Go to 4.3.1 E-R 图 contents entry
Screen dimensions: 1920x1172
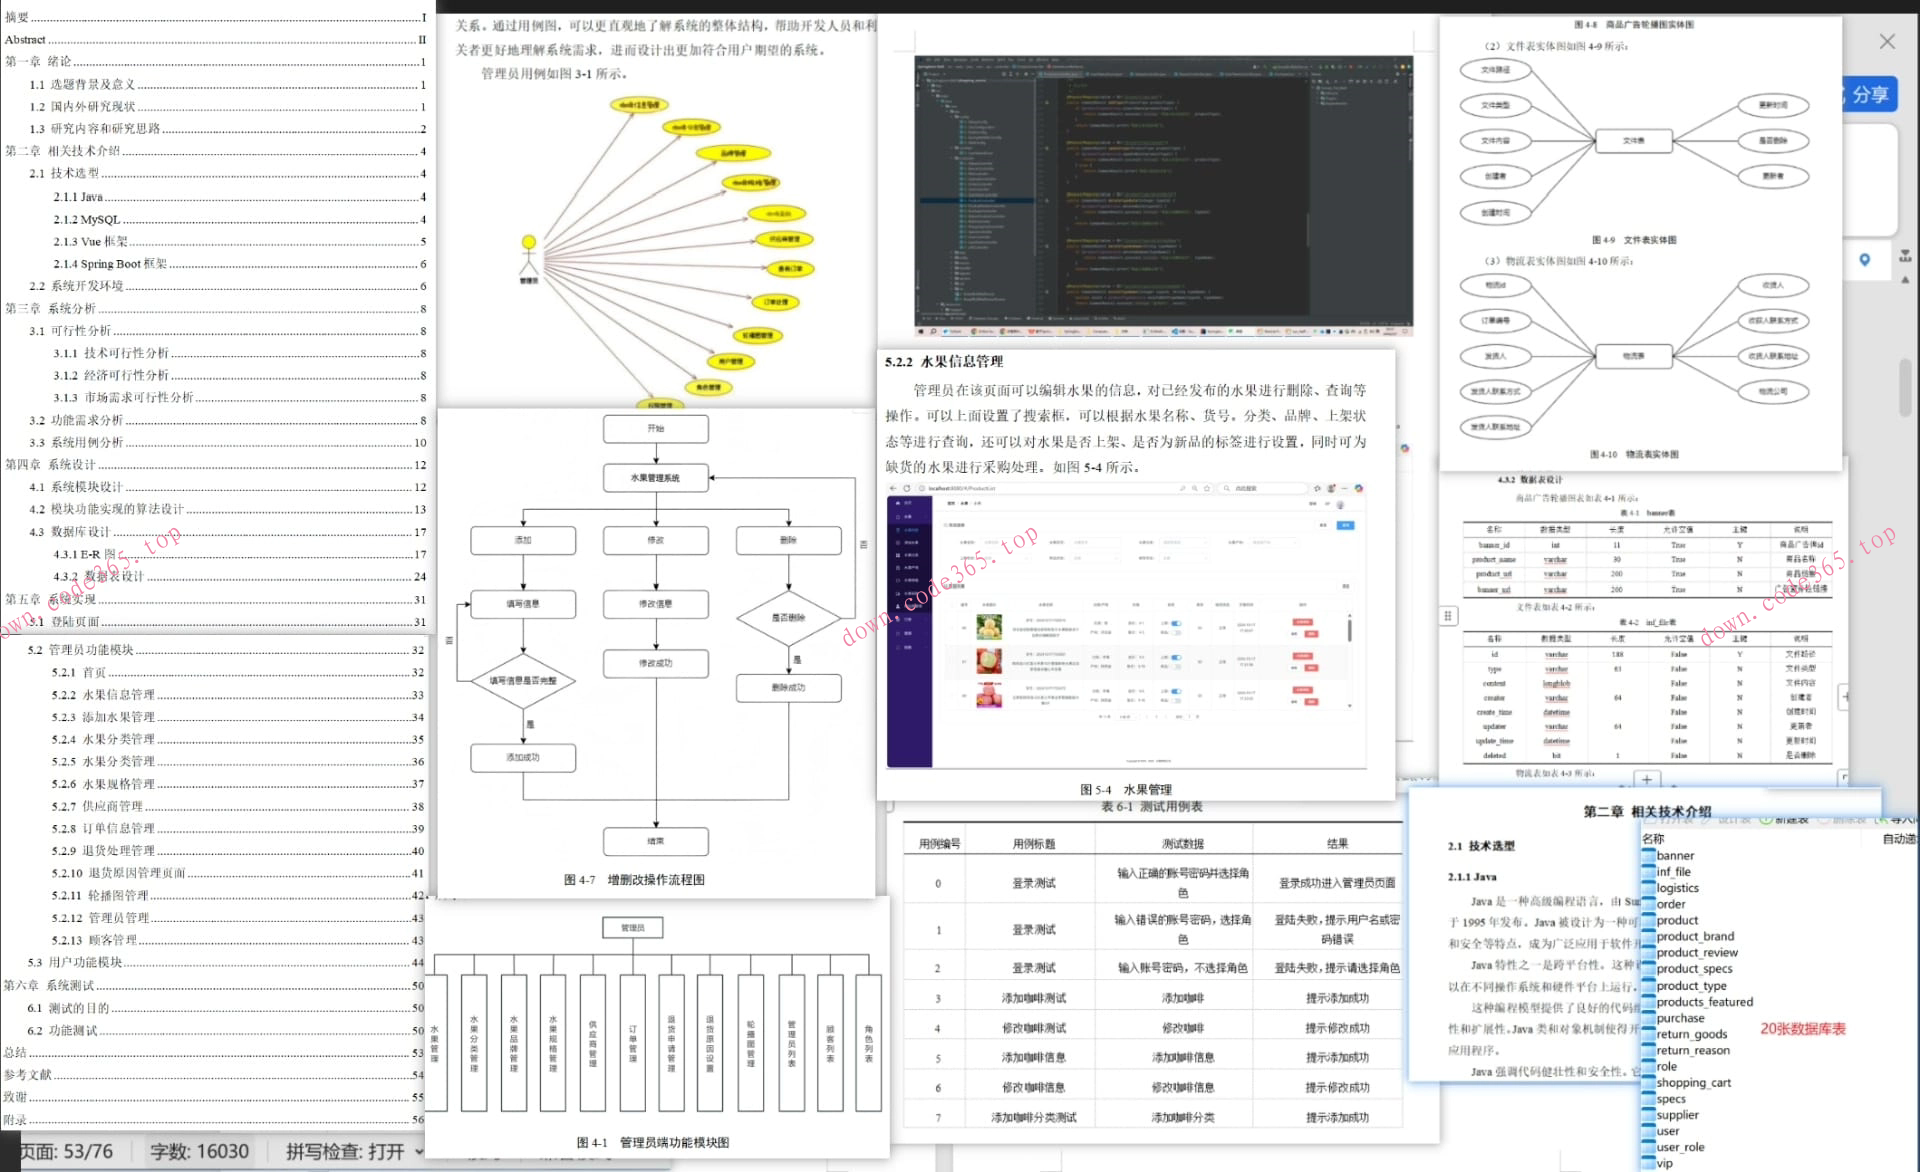(84, 554)
